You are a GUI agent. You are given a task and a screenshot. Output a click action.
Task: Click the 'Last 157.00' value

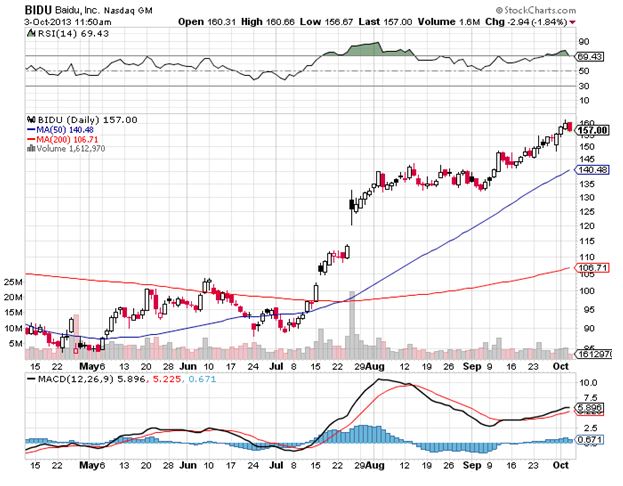pyautogui.click(x=385, y=22)
